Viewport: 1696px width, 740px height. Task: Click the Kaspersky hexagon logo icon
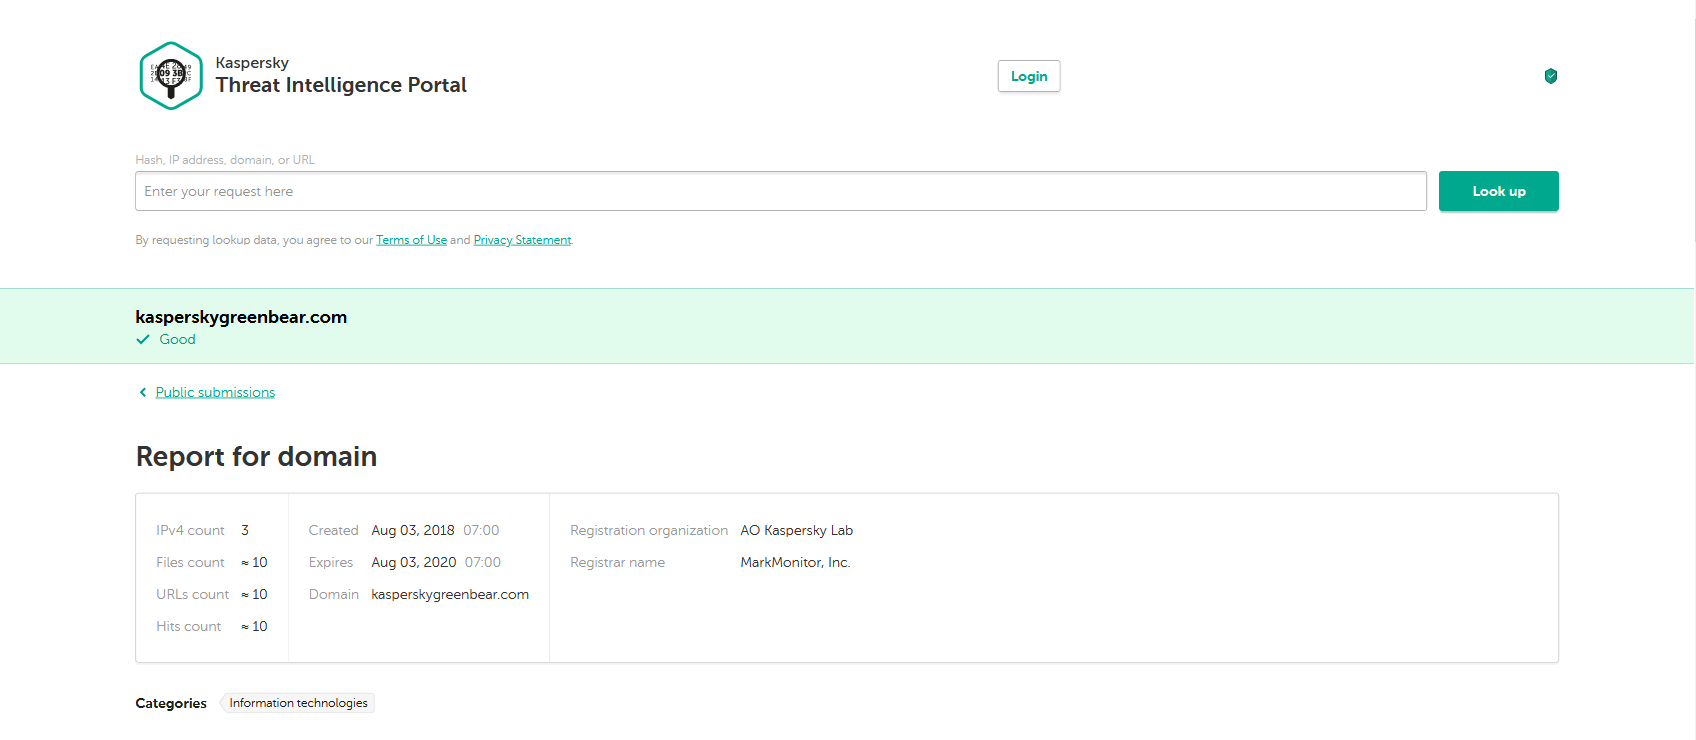tap(171, 76)
